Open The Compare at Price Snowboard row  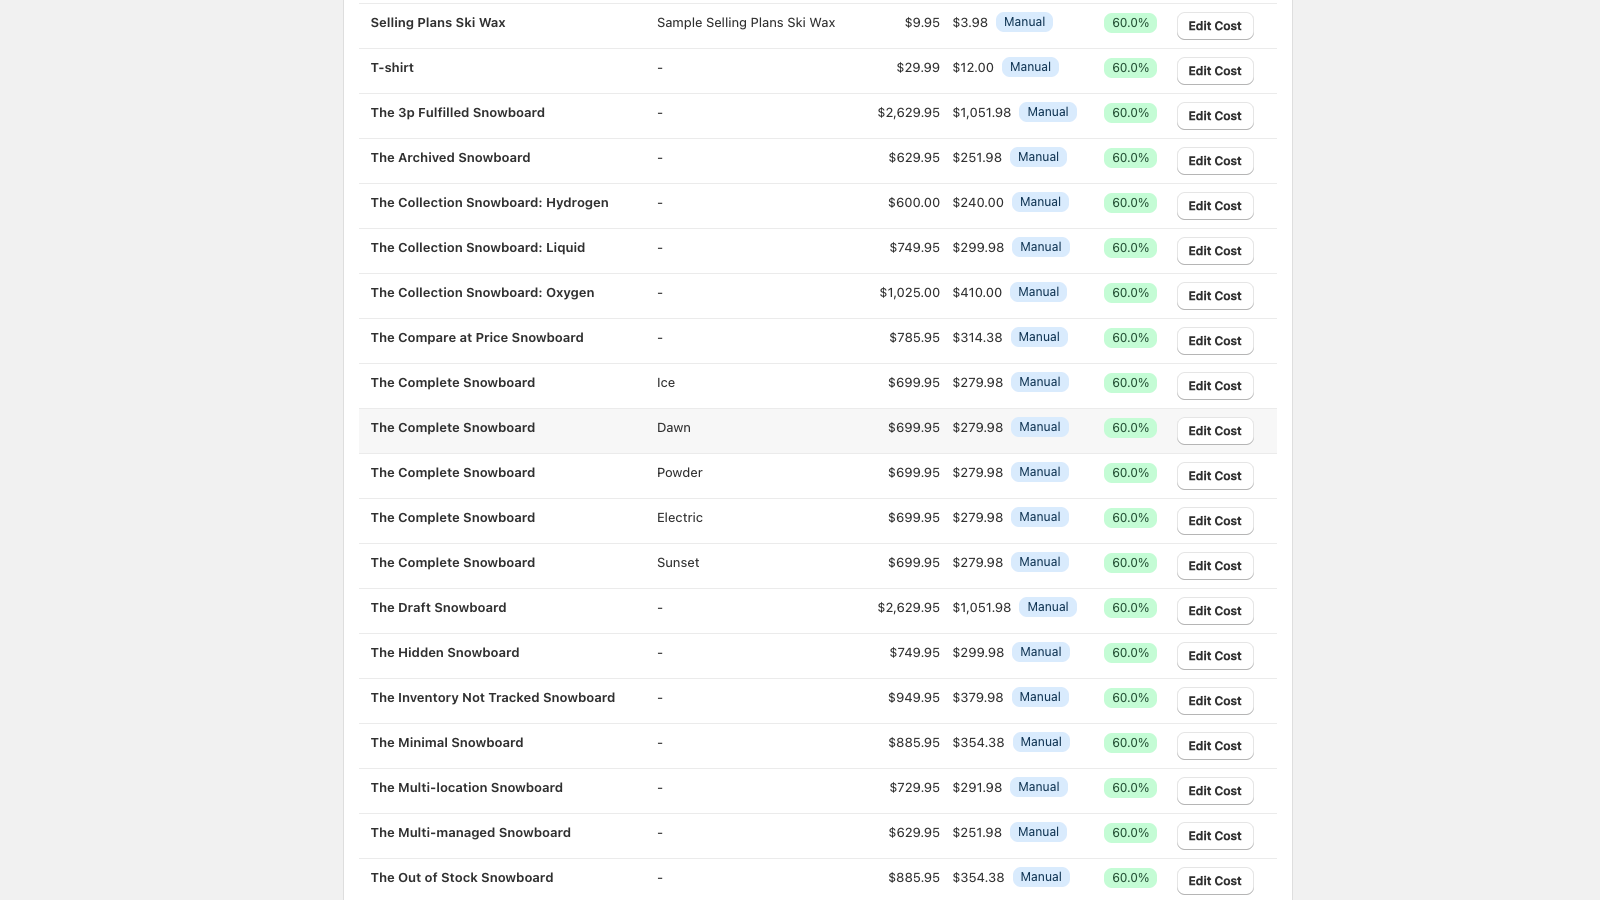pos(476,338)
